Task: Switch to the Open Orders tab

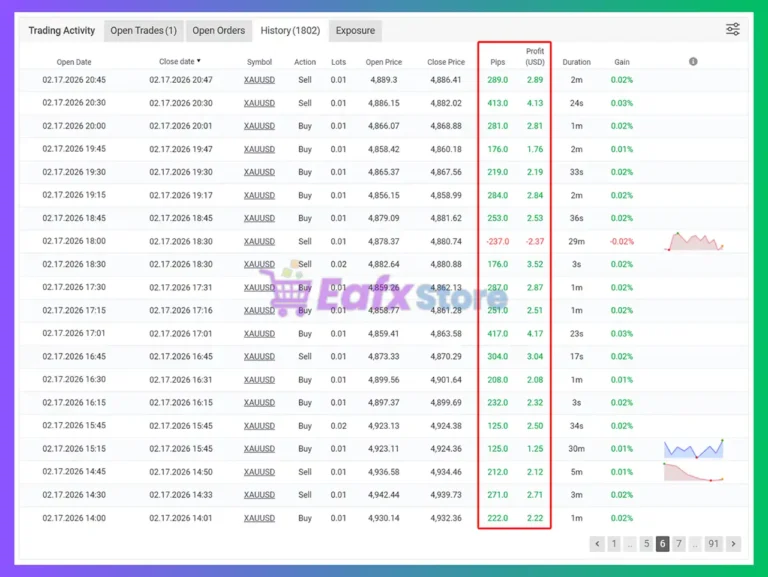Action: pyautogui.click(x=218, y=31)
